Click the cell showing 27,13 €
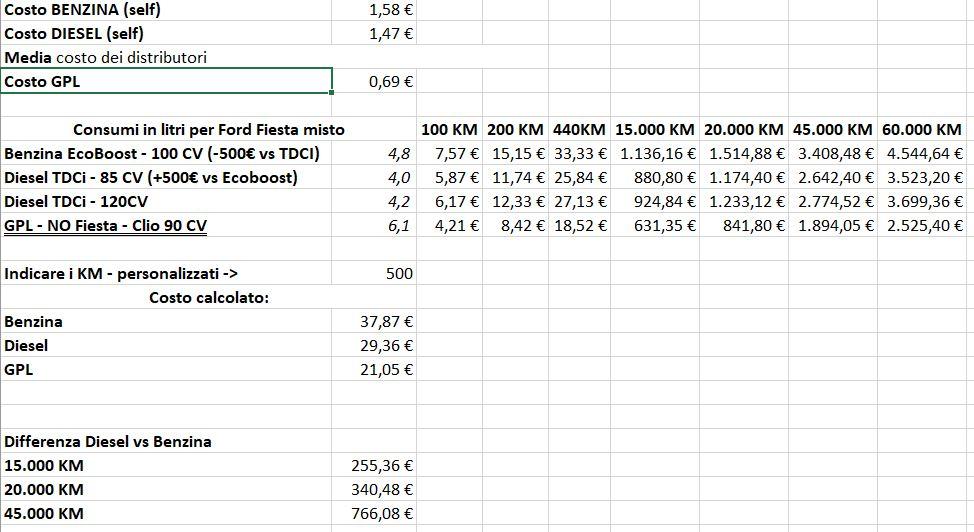Image resolution: width=974 pixels, height=532 pixels. pos(579,201)
